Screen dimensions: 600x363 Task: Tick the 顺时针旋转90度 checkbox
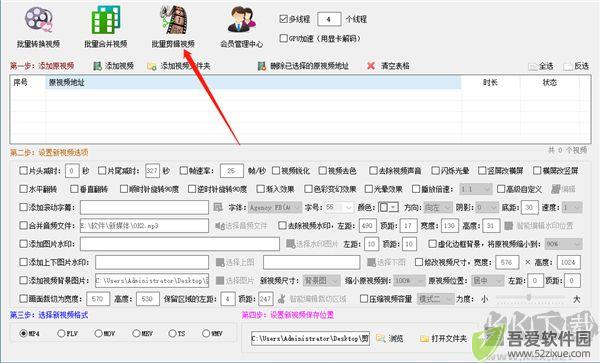point(124,189)
